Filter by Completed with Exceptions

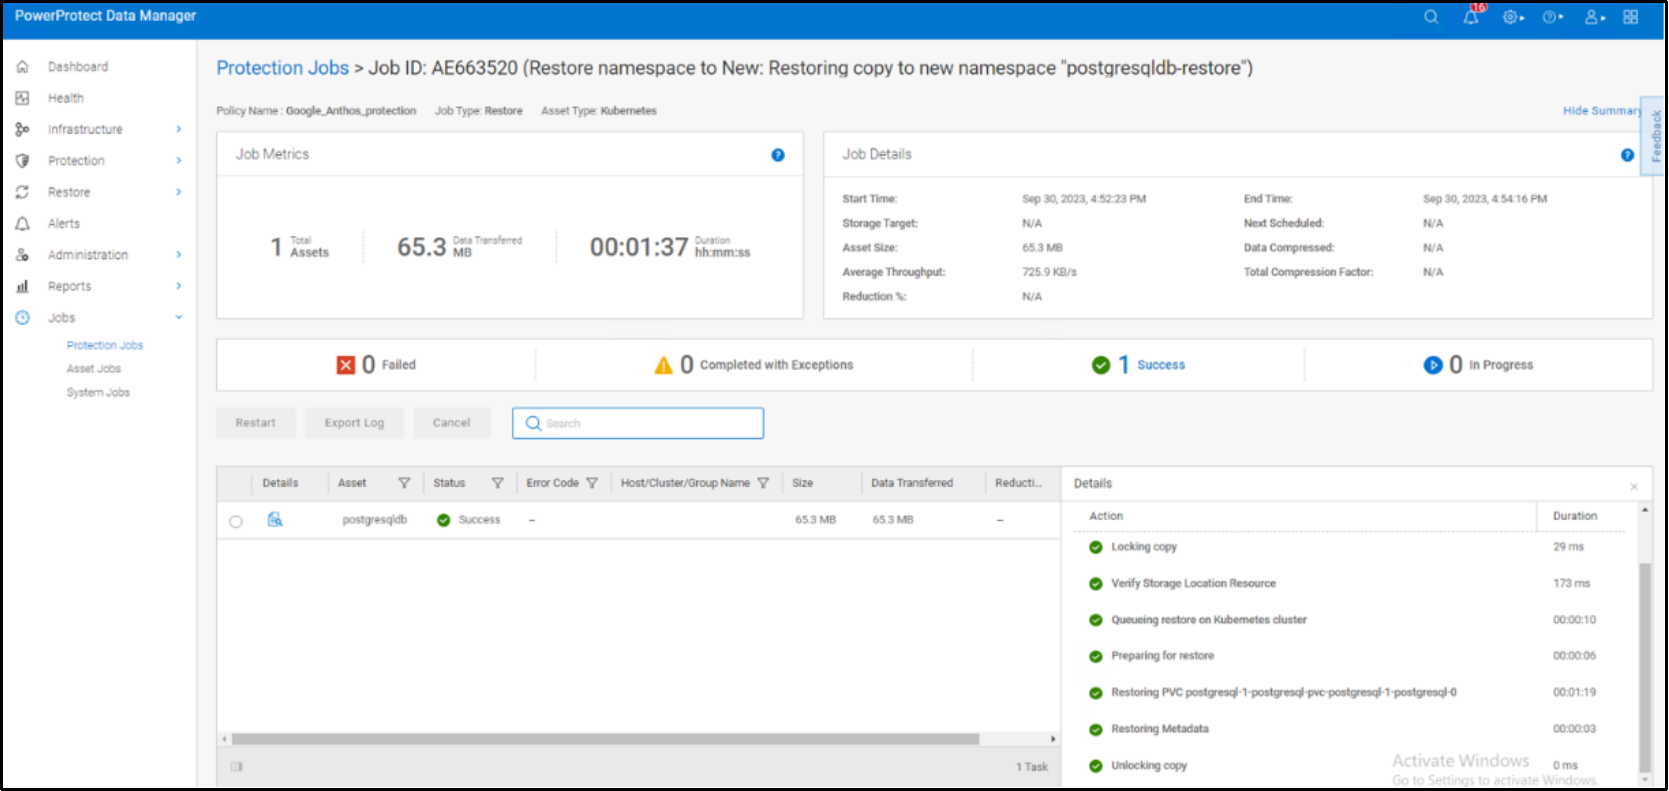point(754,365)
